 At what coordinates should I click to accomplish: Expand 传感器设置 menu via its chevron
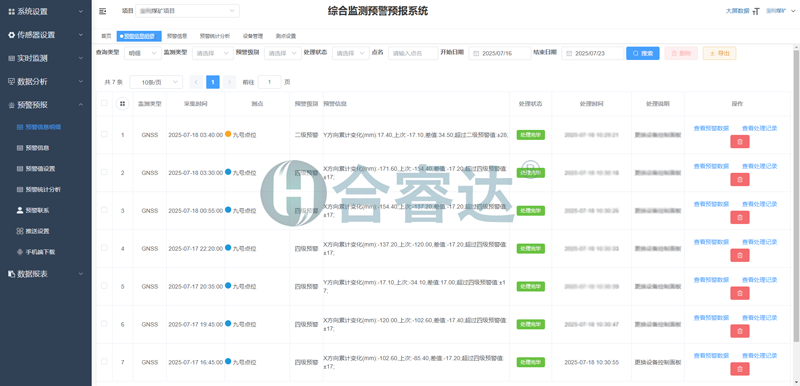[81, 35]
